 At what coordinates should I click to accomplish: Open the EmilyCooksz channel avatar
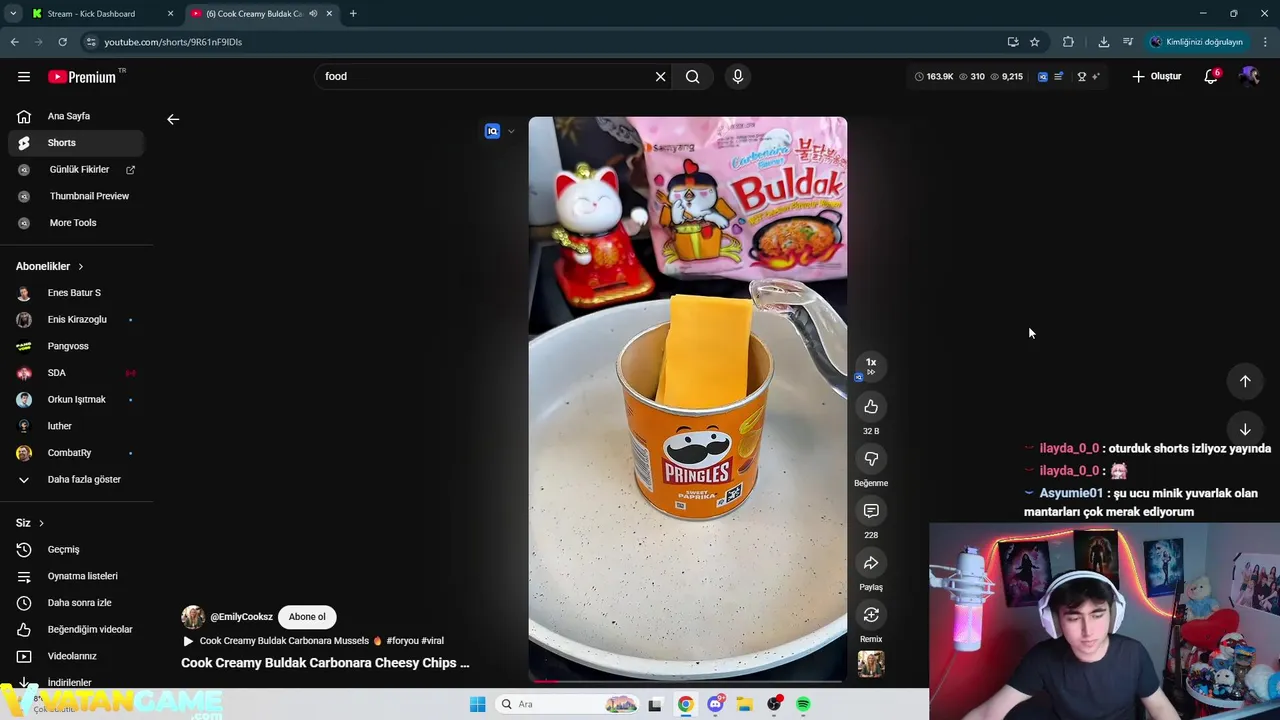pos(193,617)
